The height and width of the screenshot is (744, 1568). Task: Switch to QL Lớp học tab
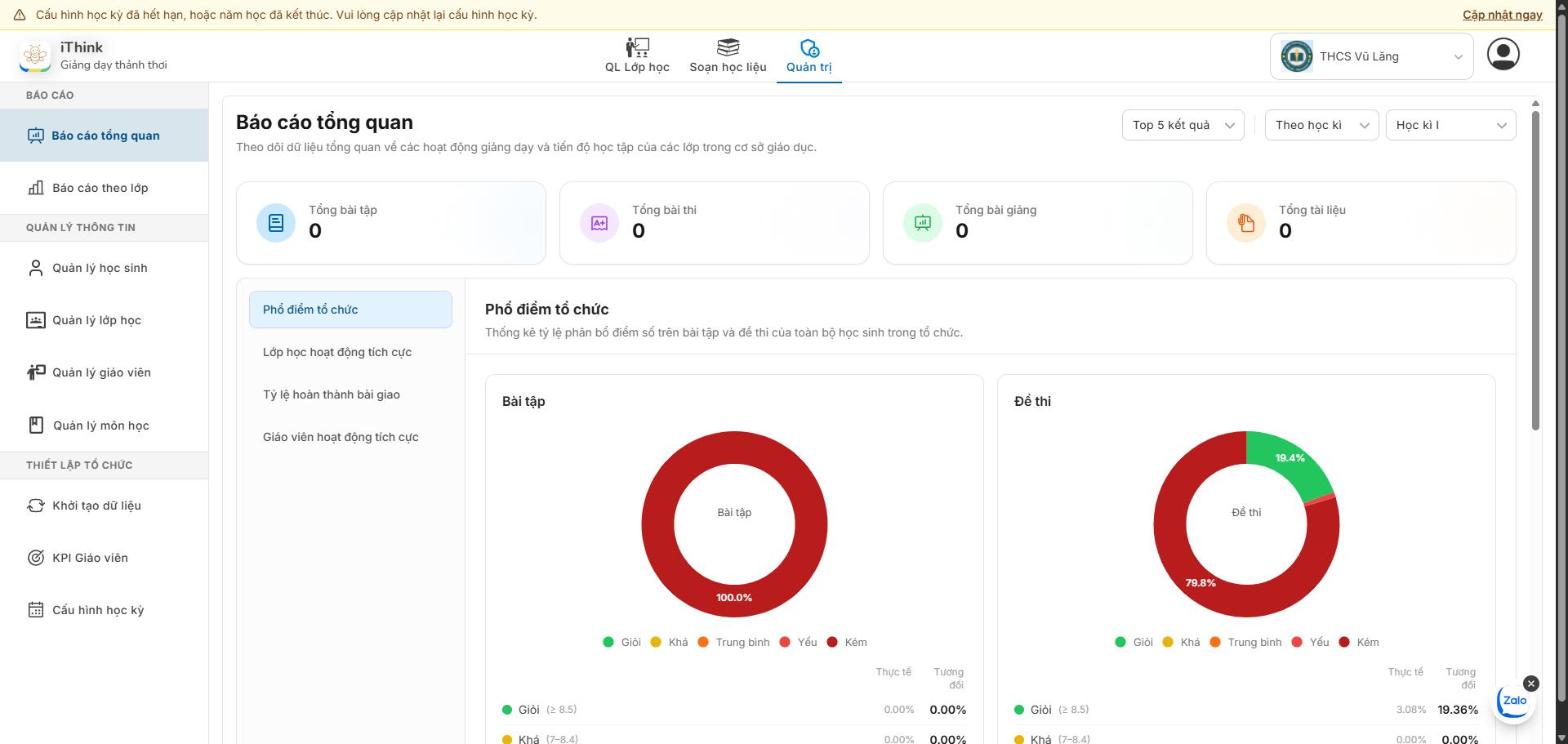(x=637, y=56)
